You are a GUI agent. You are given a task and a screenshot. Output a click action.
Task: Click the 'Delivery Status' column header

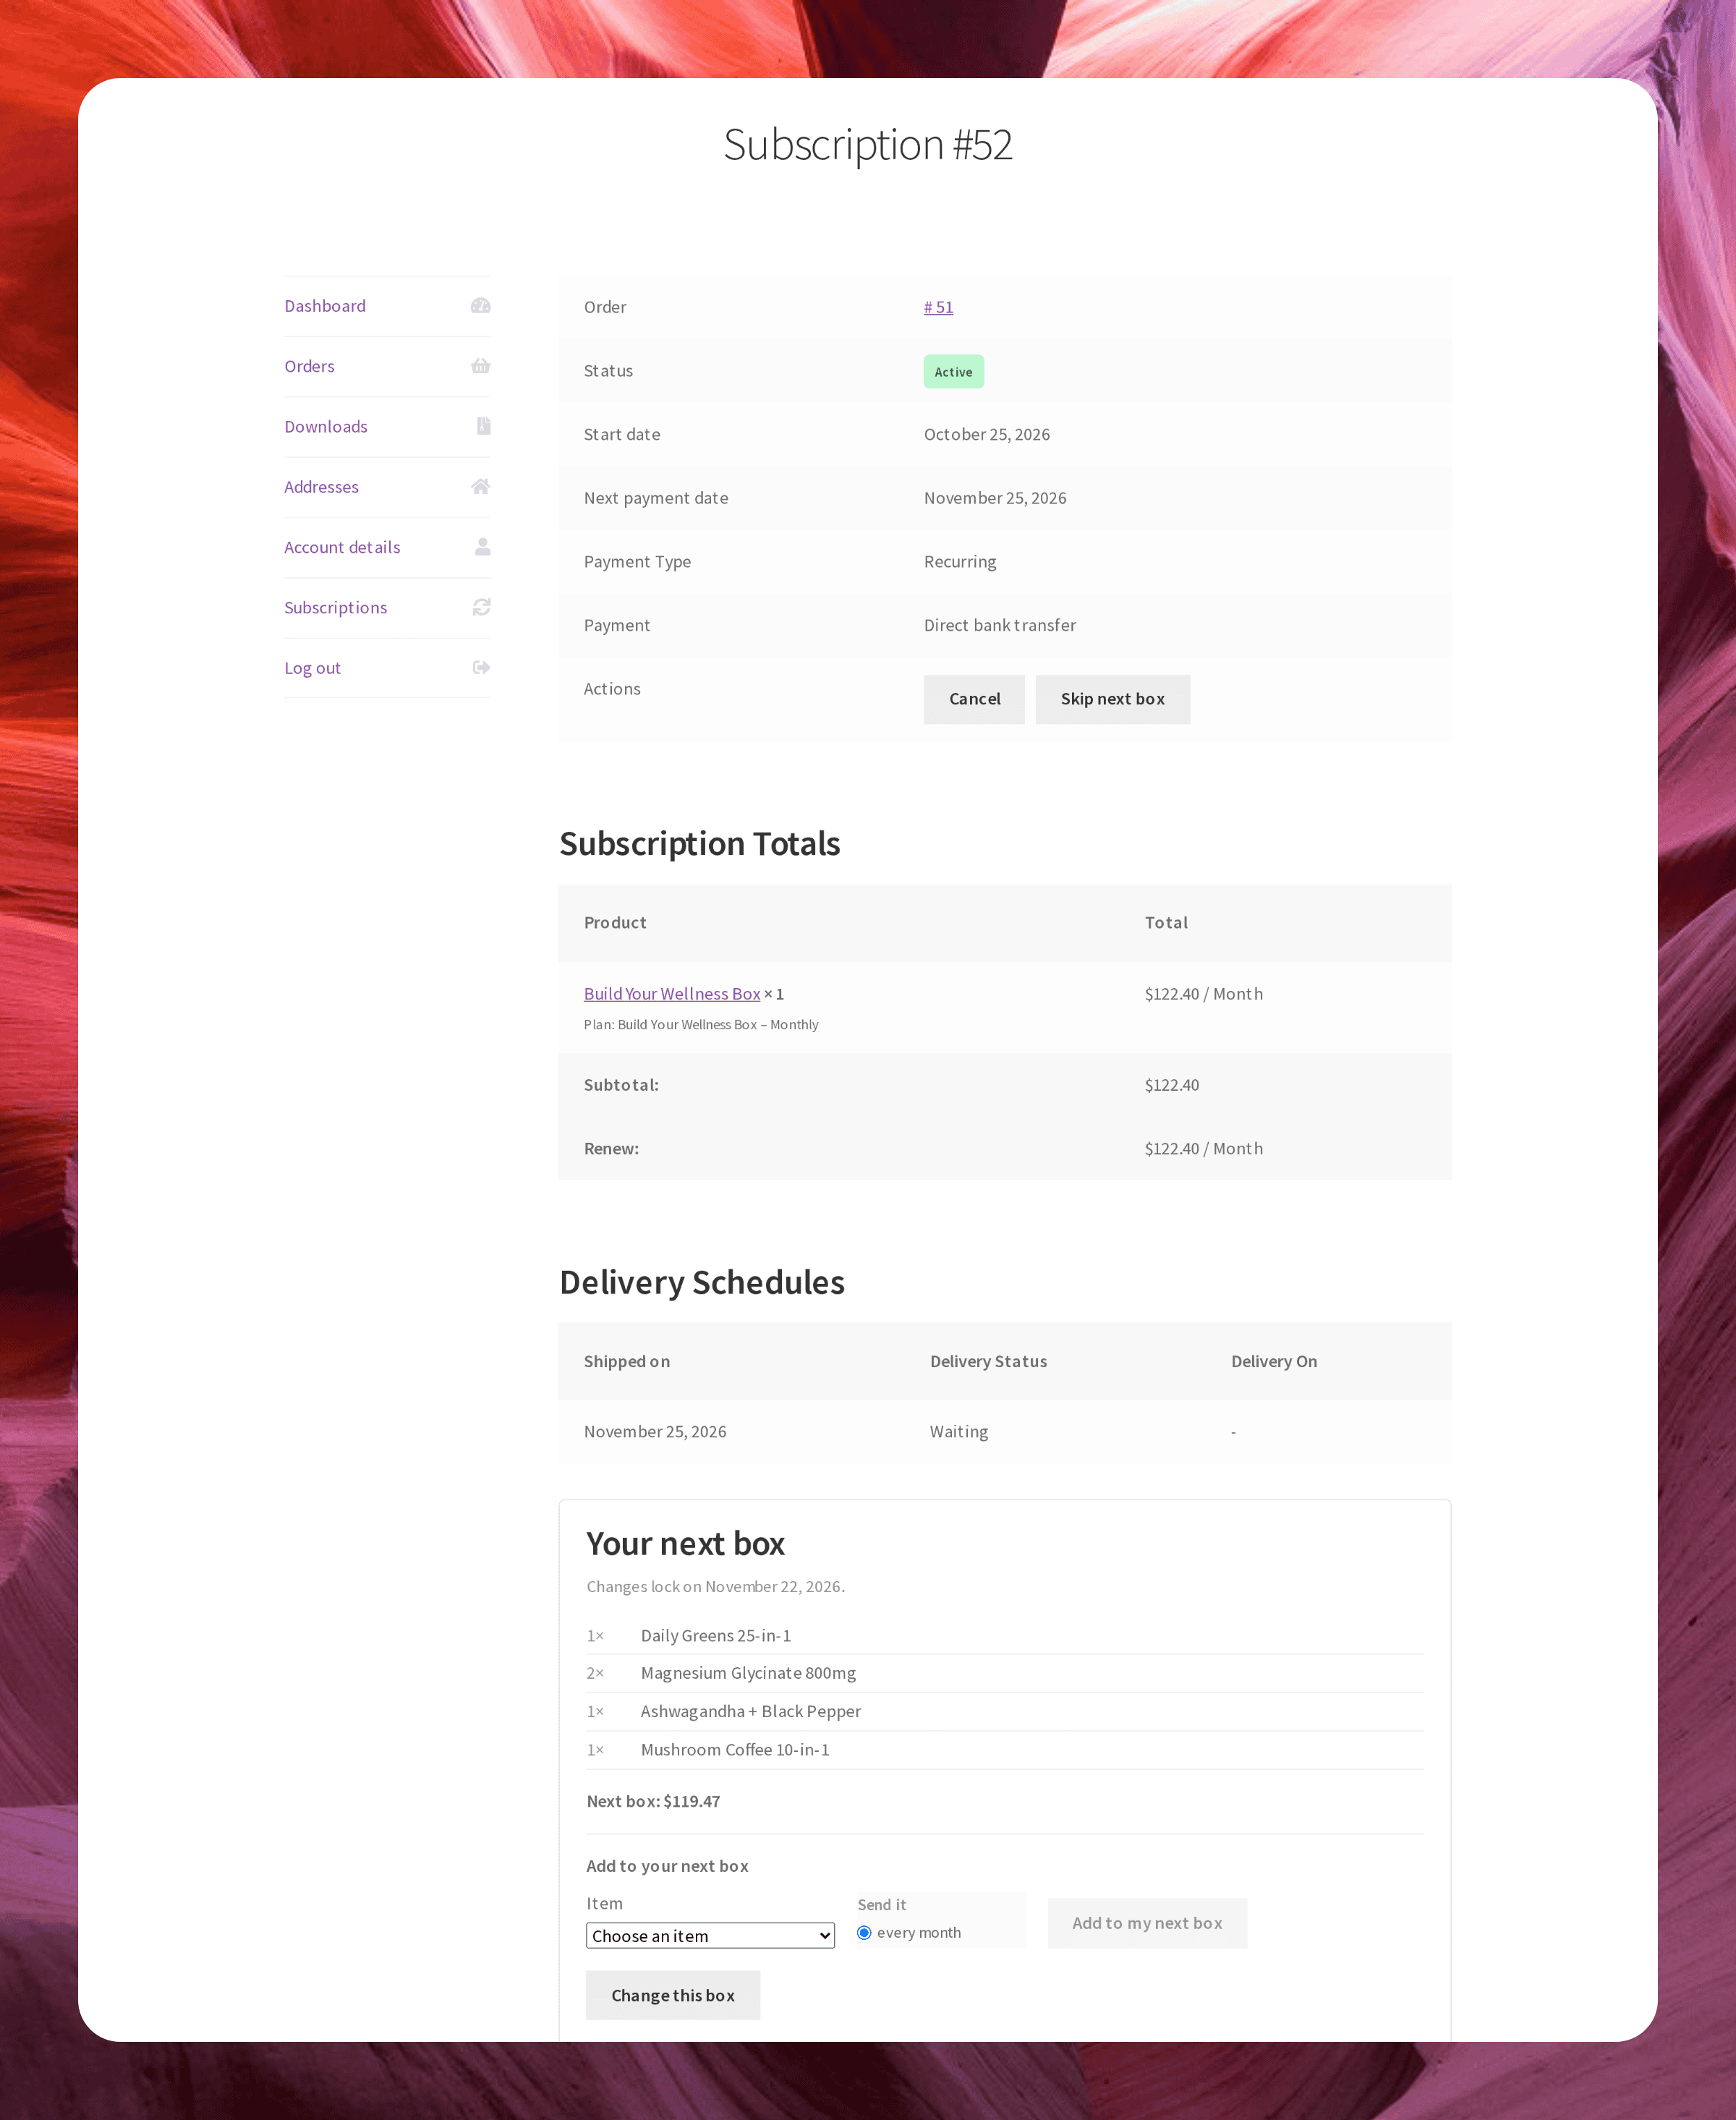tap(989, 1361)
